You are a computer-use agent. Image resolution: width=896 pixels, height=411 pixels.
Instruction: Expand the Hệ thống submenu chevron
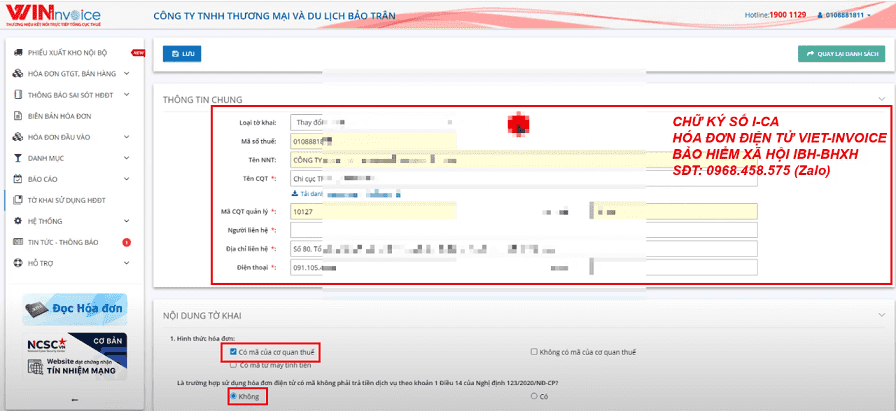pyautogui.click(x=127, y=221)
